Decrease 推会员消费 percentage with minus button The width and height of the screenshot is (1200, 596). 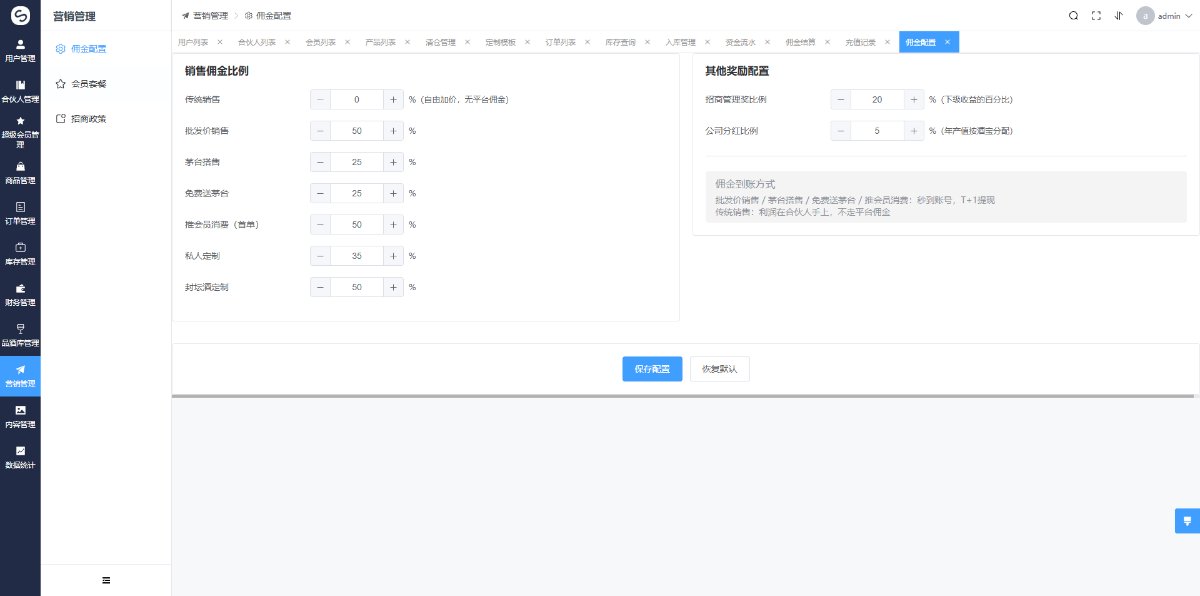(320, 225)
